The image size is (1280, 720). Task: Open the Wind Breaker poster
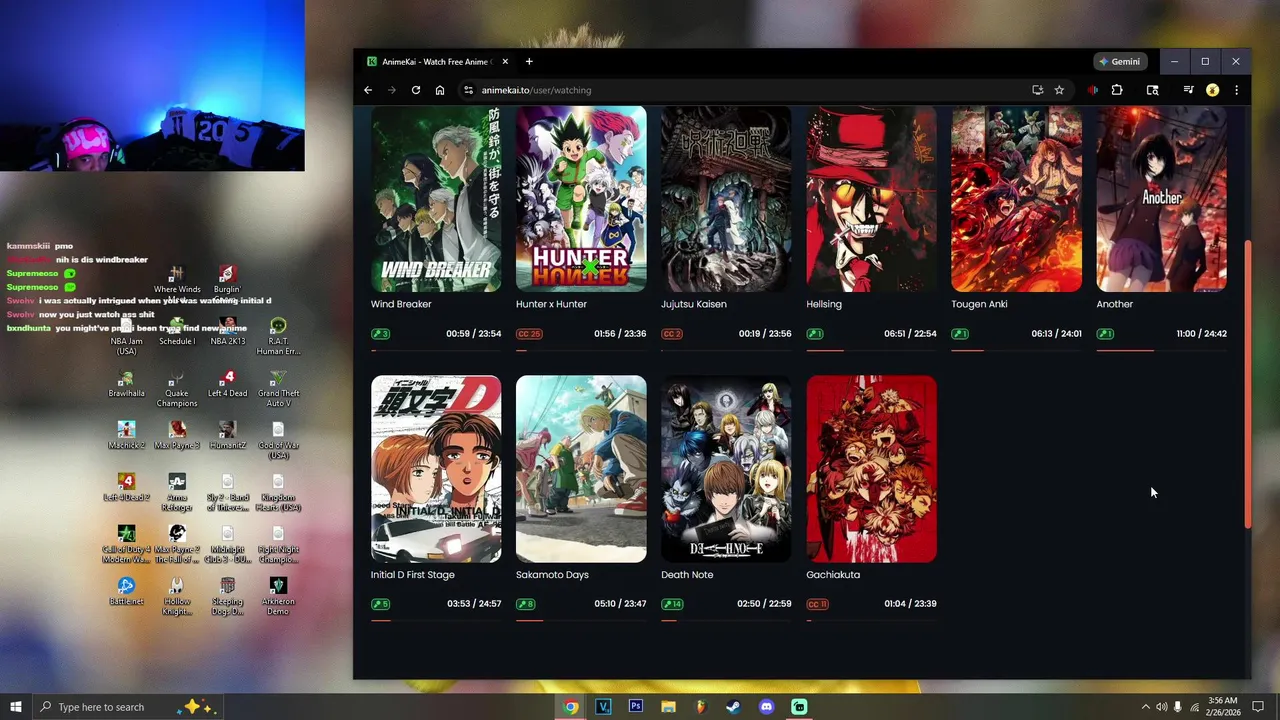[x=436, y=199]
